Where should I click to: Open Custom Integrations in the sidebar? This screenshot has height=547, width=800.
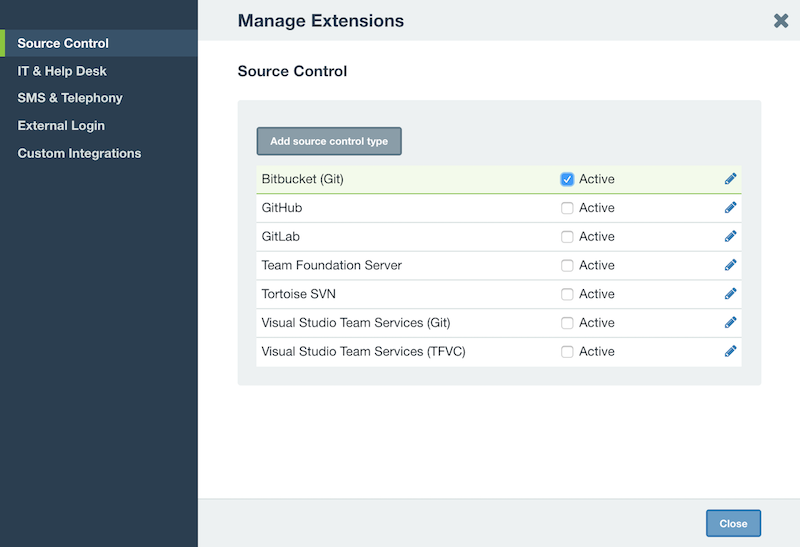pyautogui.click(x=79, y=153)
